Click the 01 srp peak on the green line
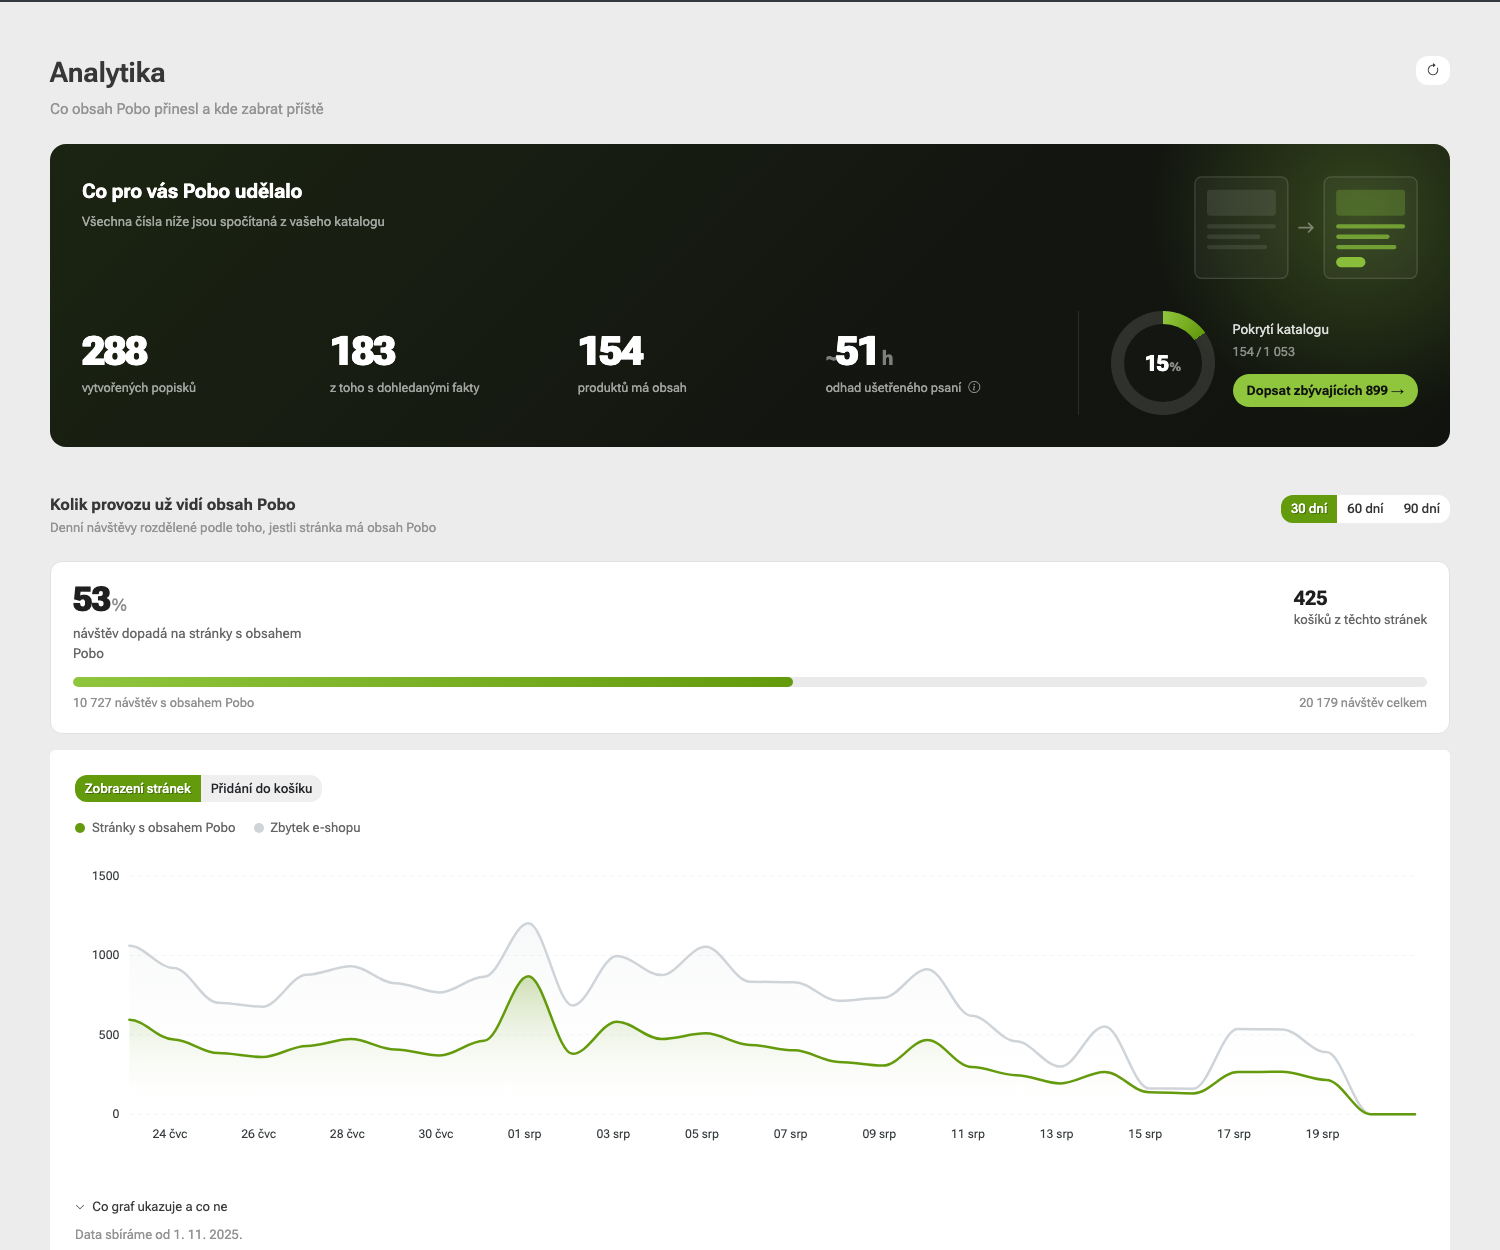1500x1250 pixels. coord(527,977)
